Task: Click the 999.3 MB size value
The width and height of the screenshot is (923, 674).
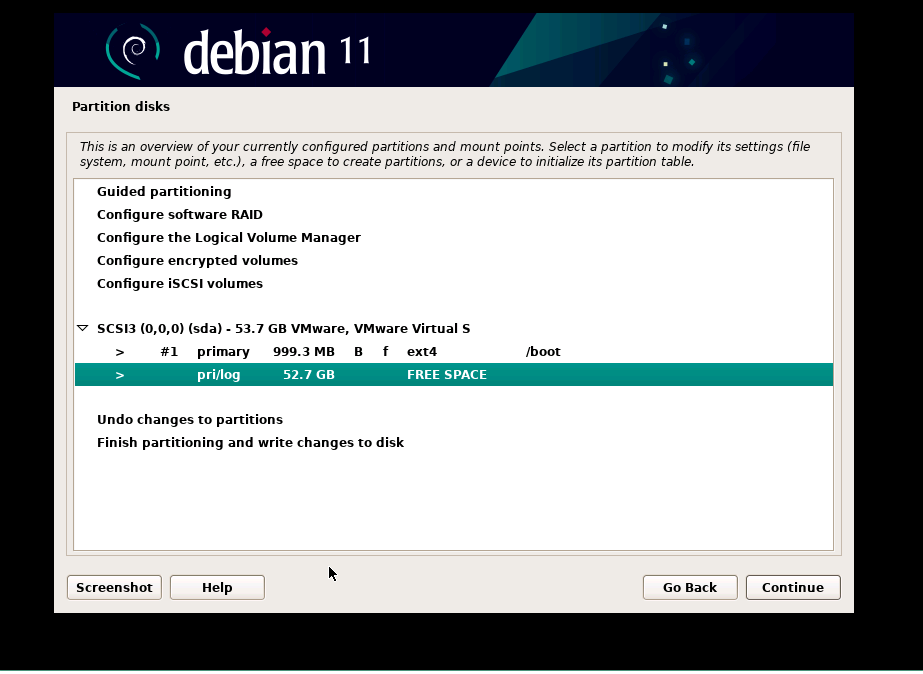Action: [304, 351]
